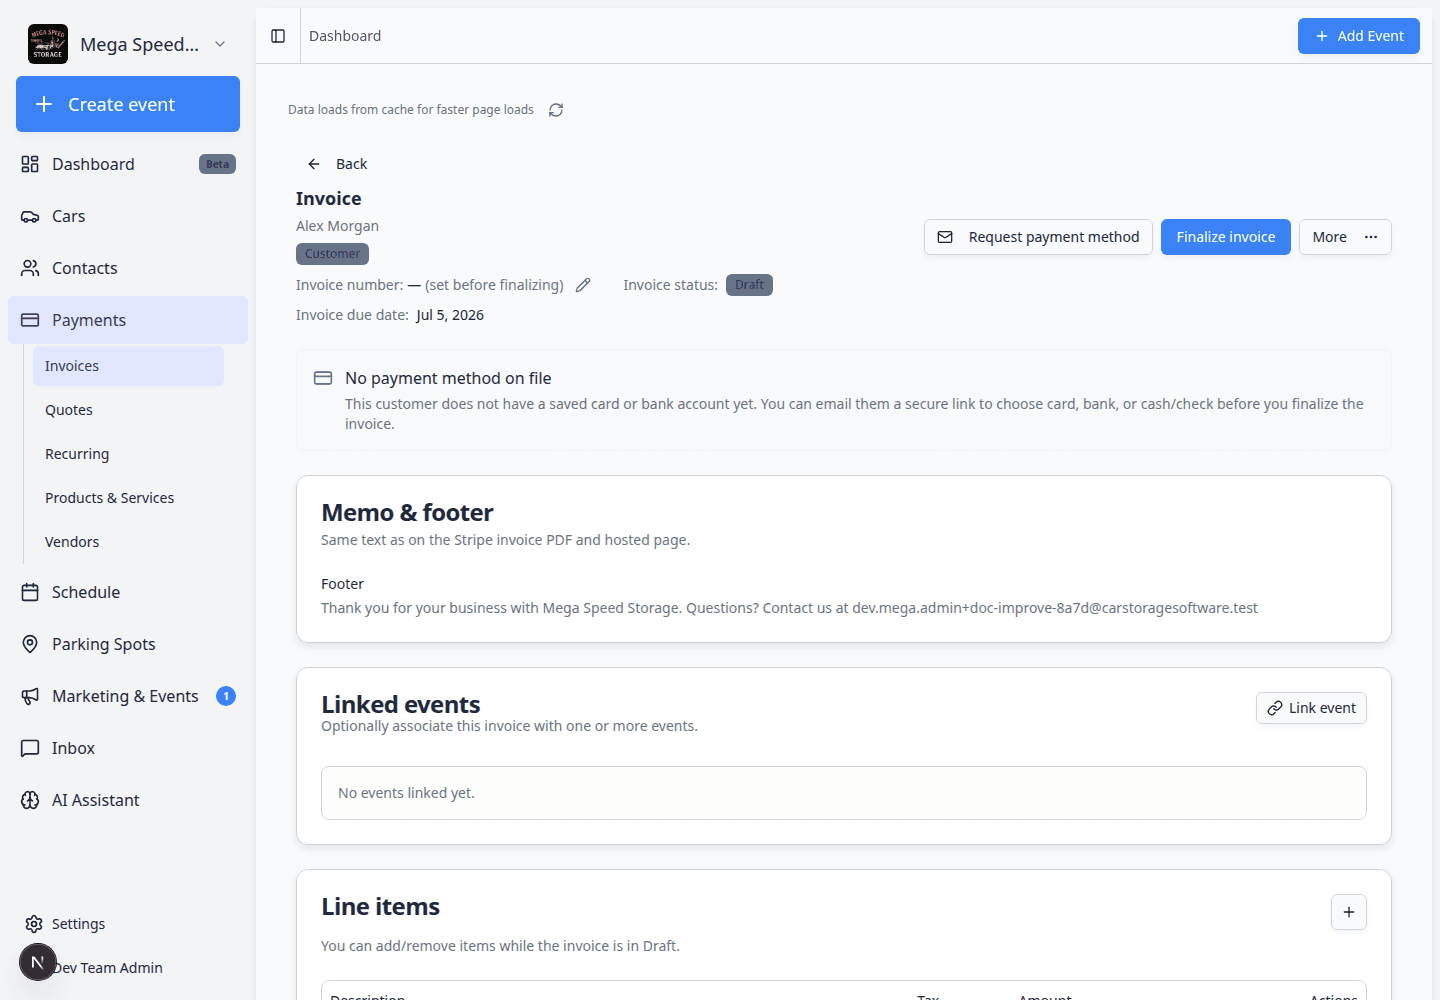Open Dev Team Admin profile
This screenshot has height=1000, width=1440.
tap(108, 968)
